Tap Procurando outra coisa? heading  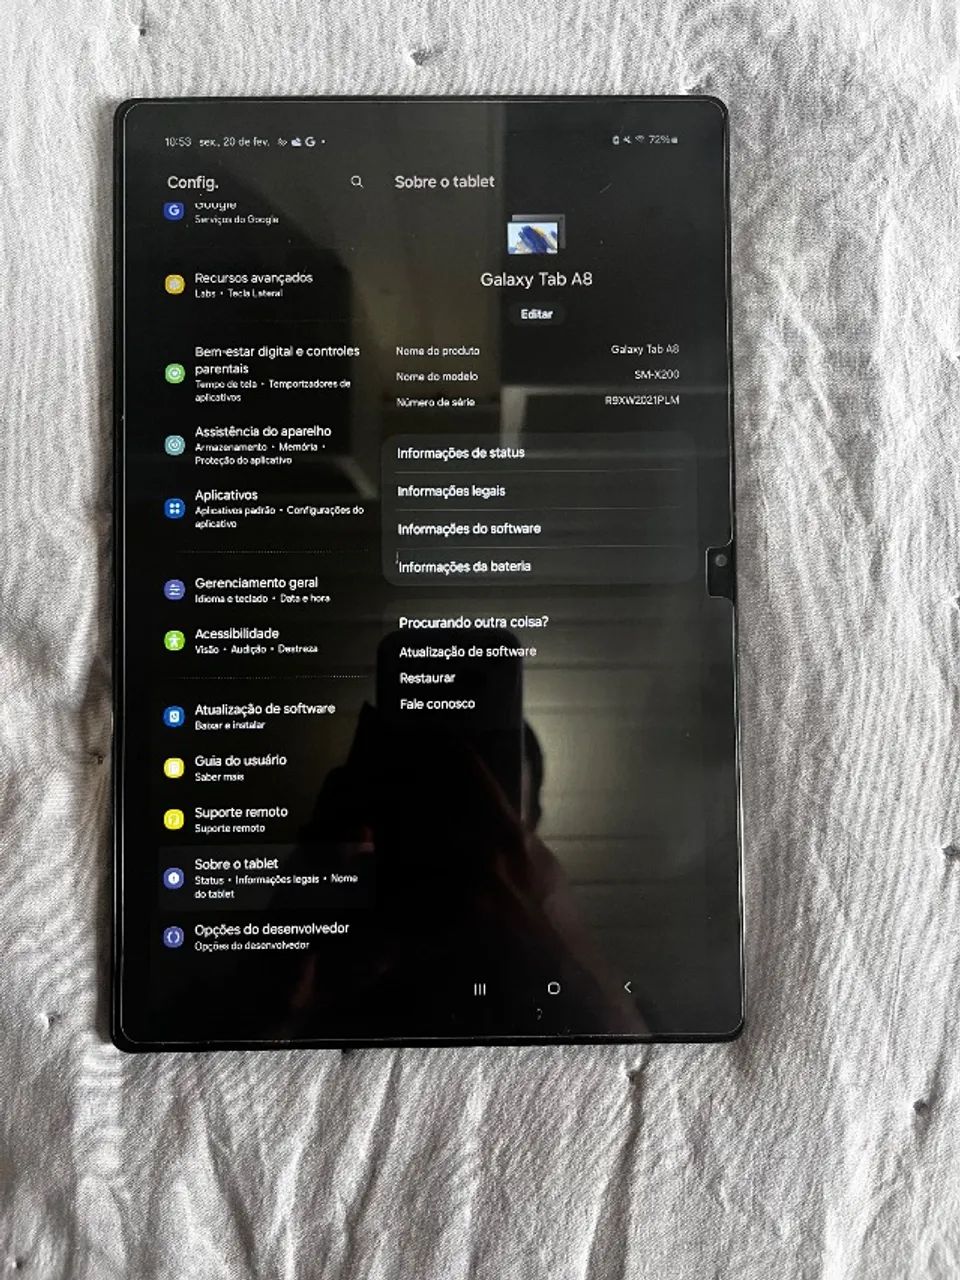(474, 622)
